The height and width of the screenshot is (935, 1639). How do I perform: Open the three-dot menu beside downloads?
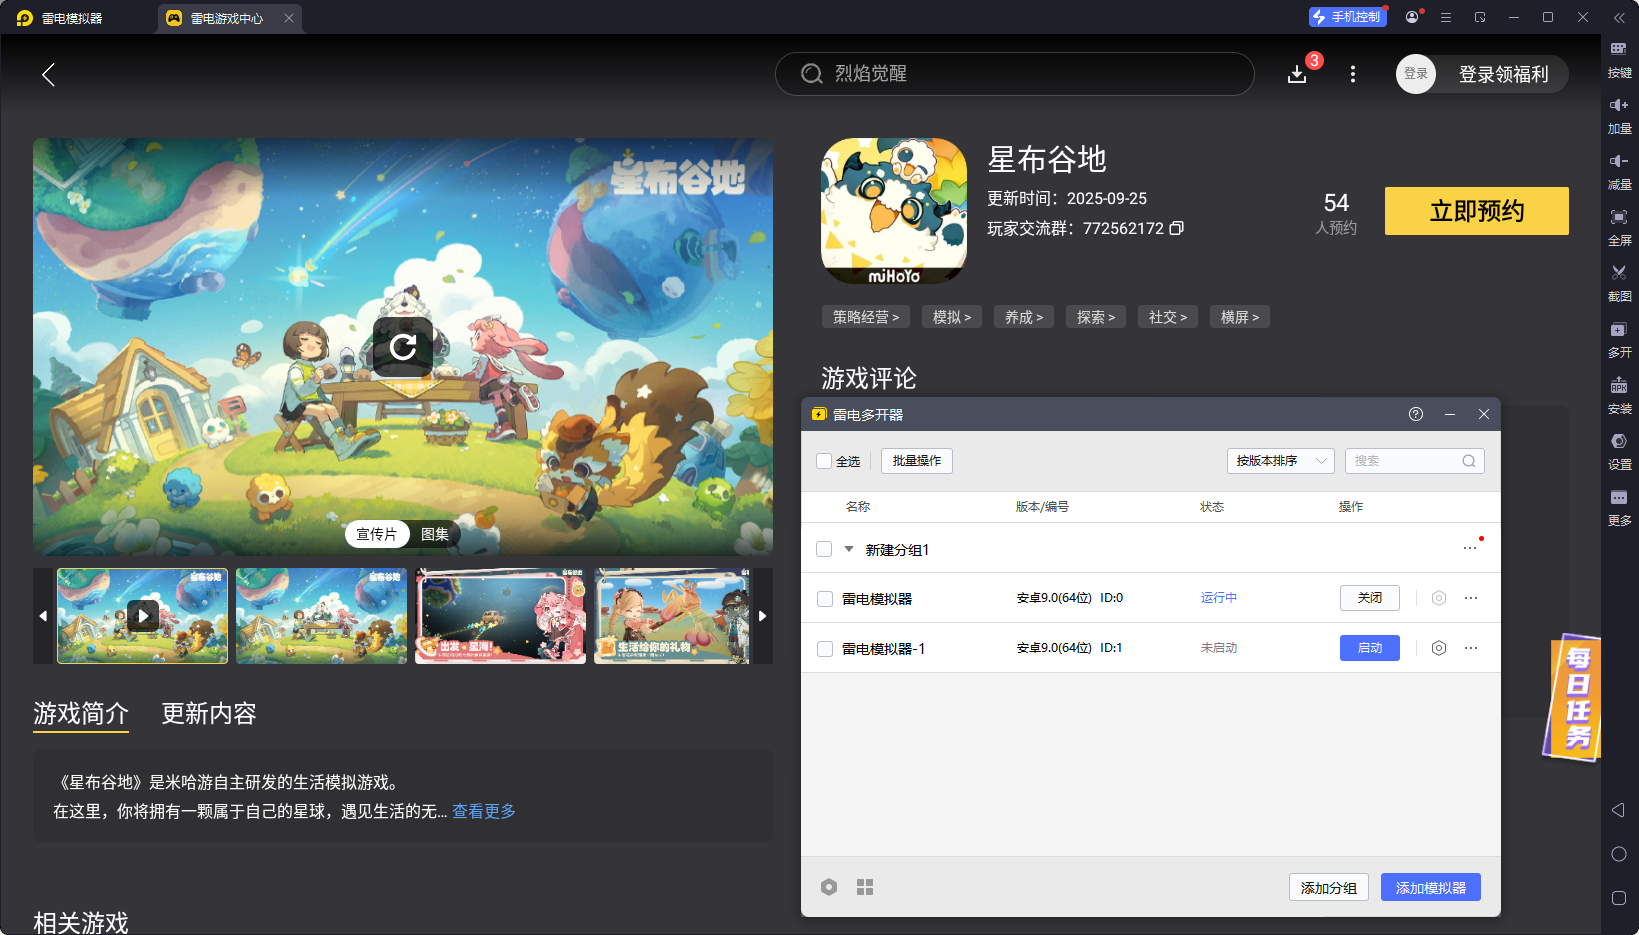pos(1353,74)
